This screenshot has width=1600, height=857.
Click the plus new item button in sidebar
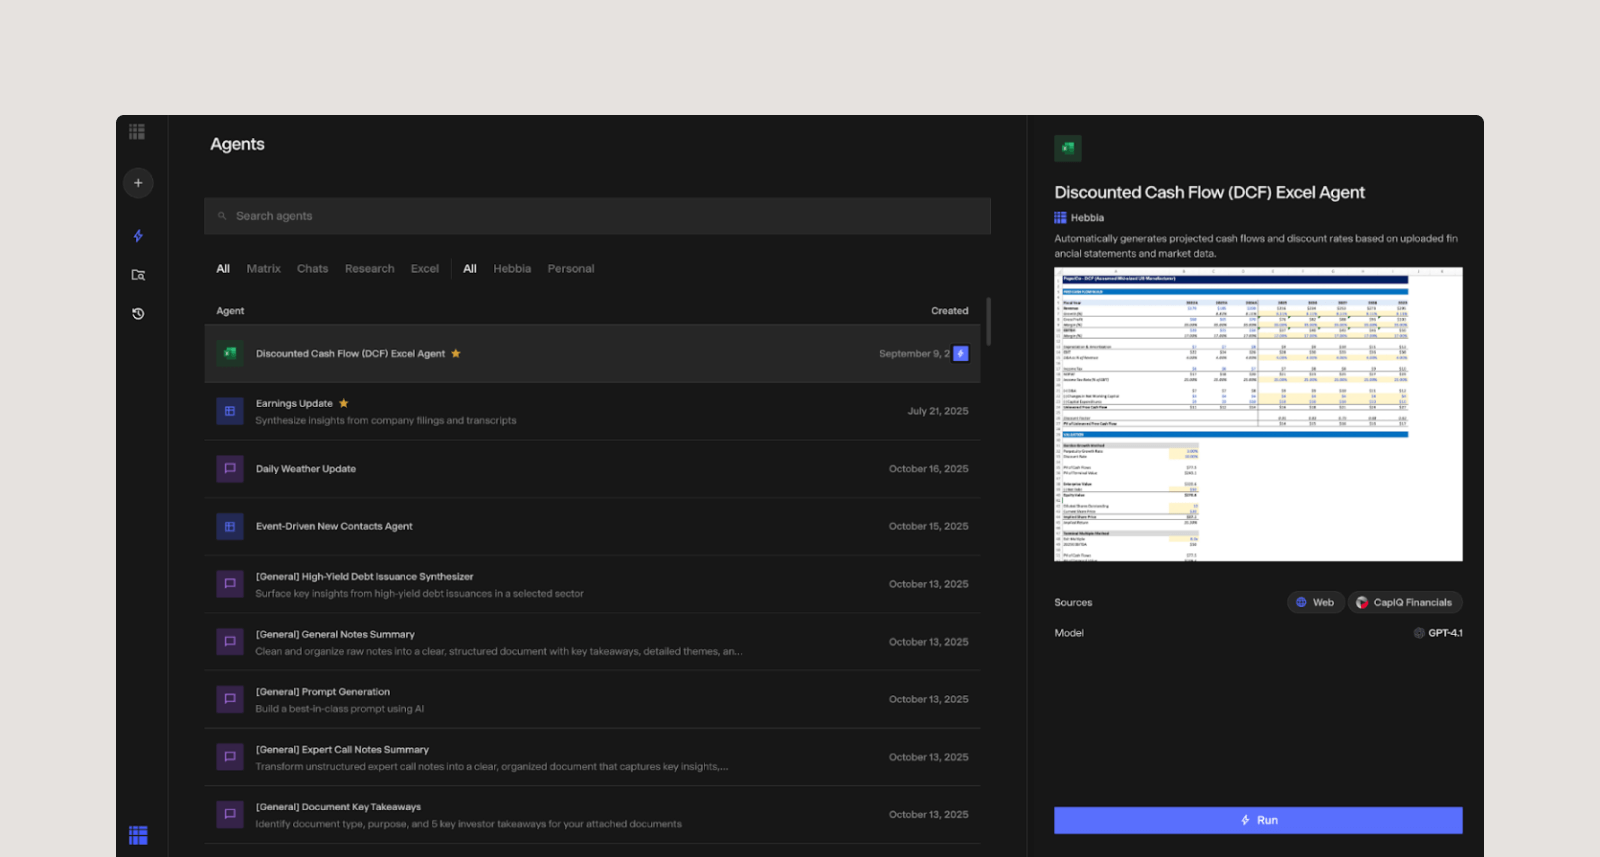coord(138,183)
